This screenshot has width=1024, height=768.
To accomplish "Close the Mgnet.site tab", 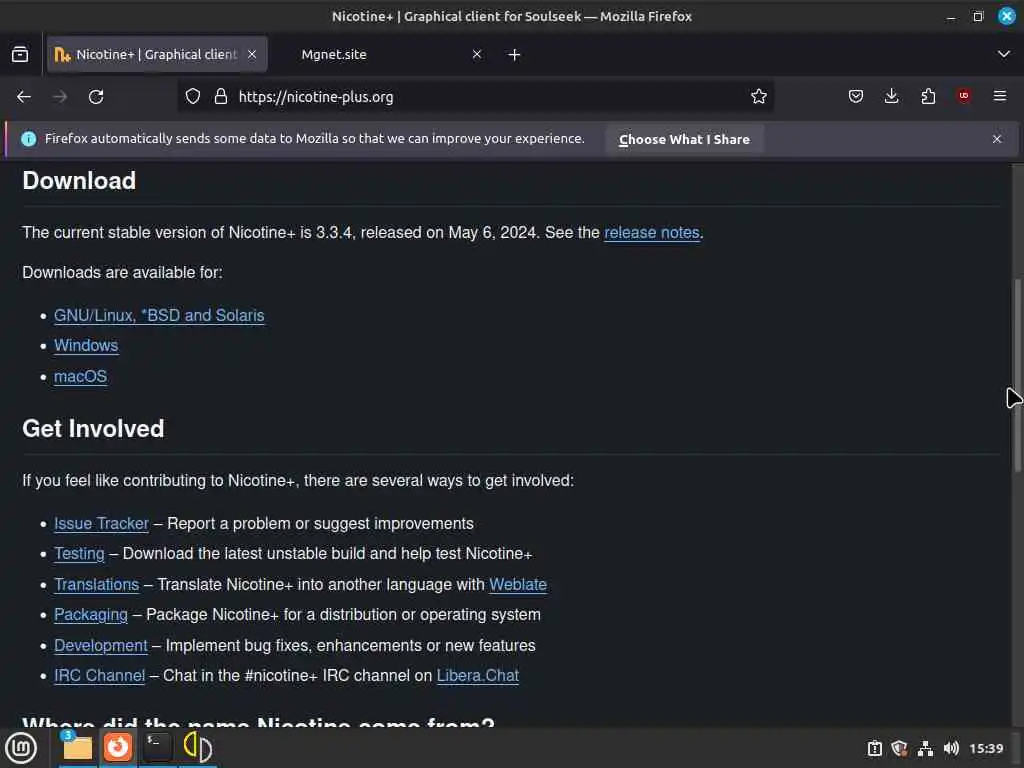I will 477,54.
